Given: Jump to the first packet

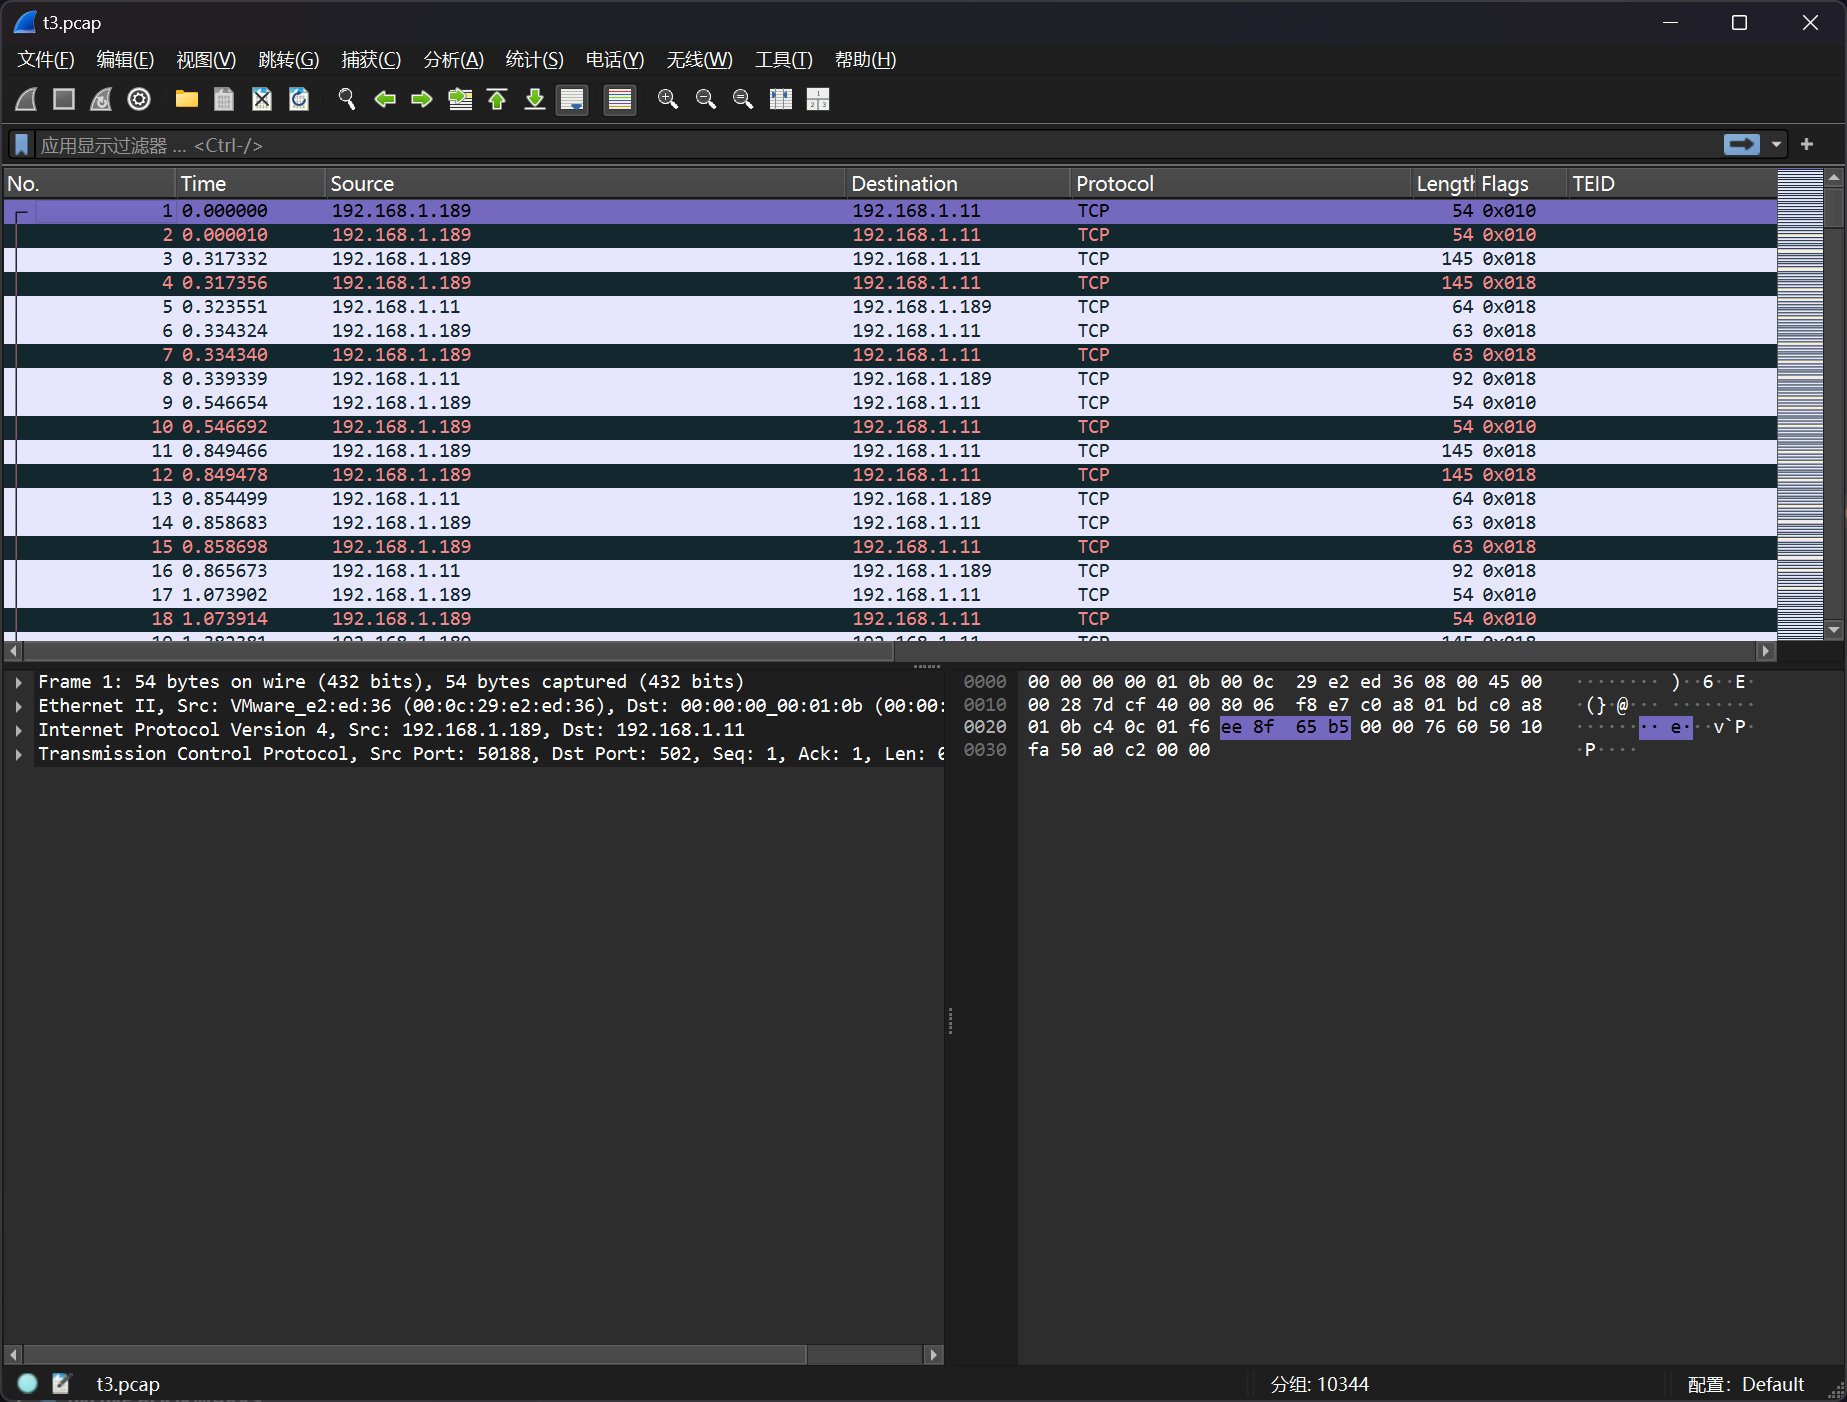Looking at the screenshot, I should 497,99.
